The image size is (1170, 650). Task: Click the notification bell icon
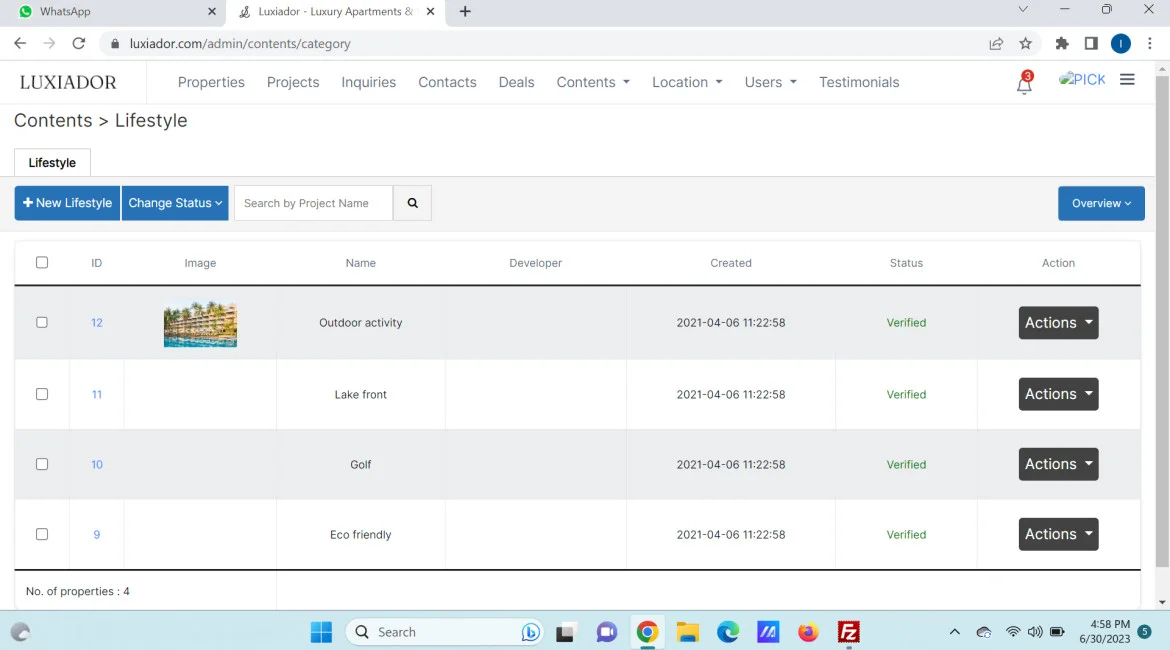pyautogui.click(x=1024, y=84)
